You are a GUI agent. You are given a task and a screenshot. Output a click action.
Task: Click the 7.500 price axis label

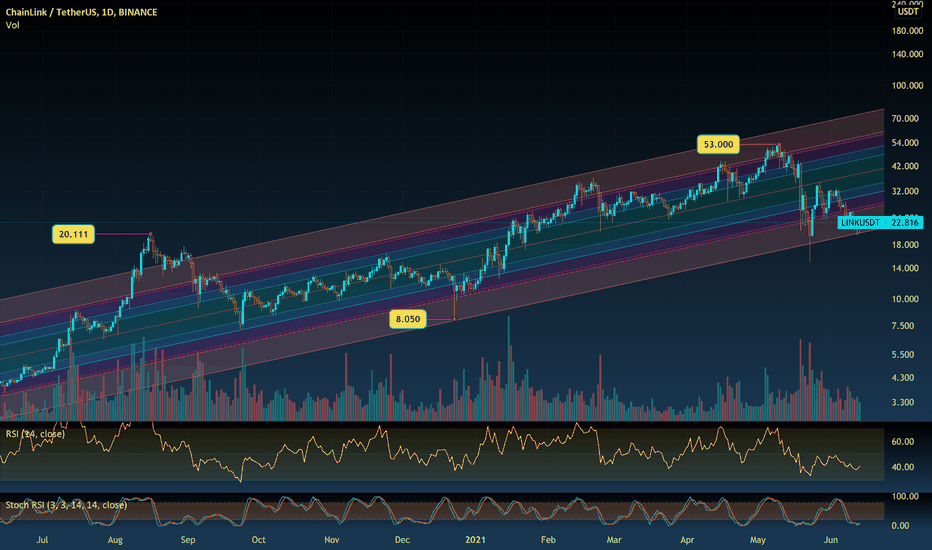(x=903, y=326)
